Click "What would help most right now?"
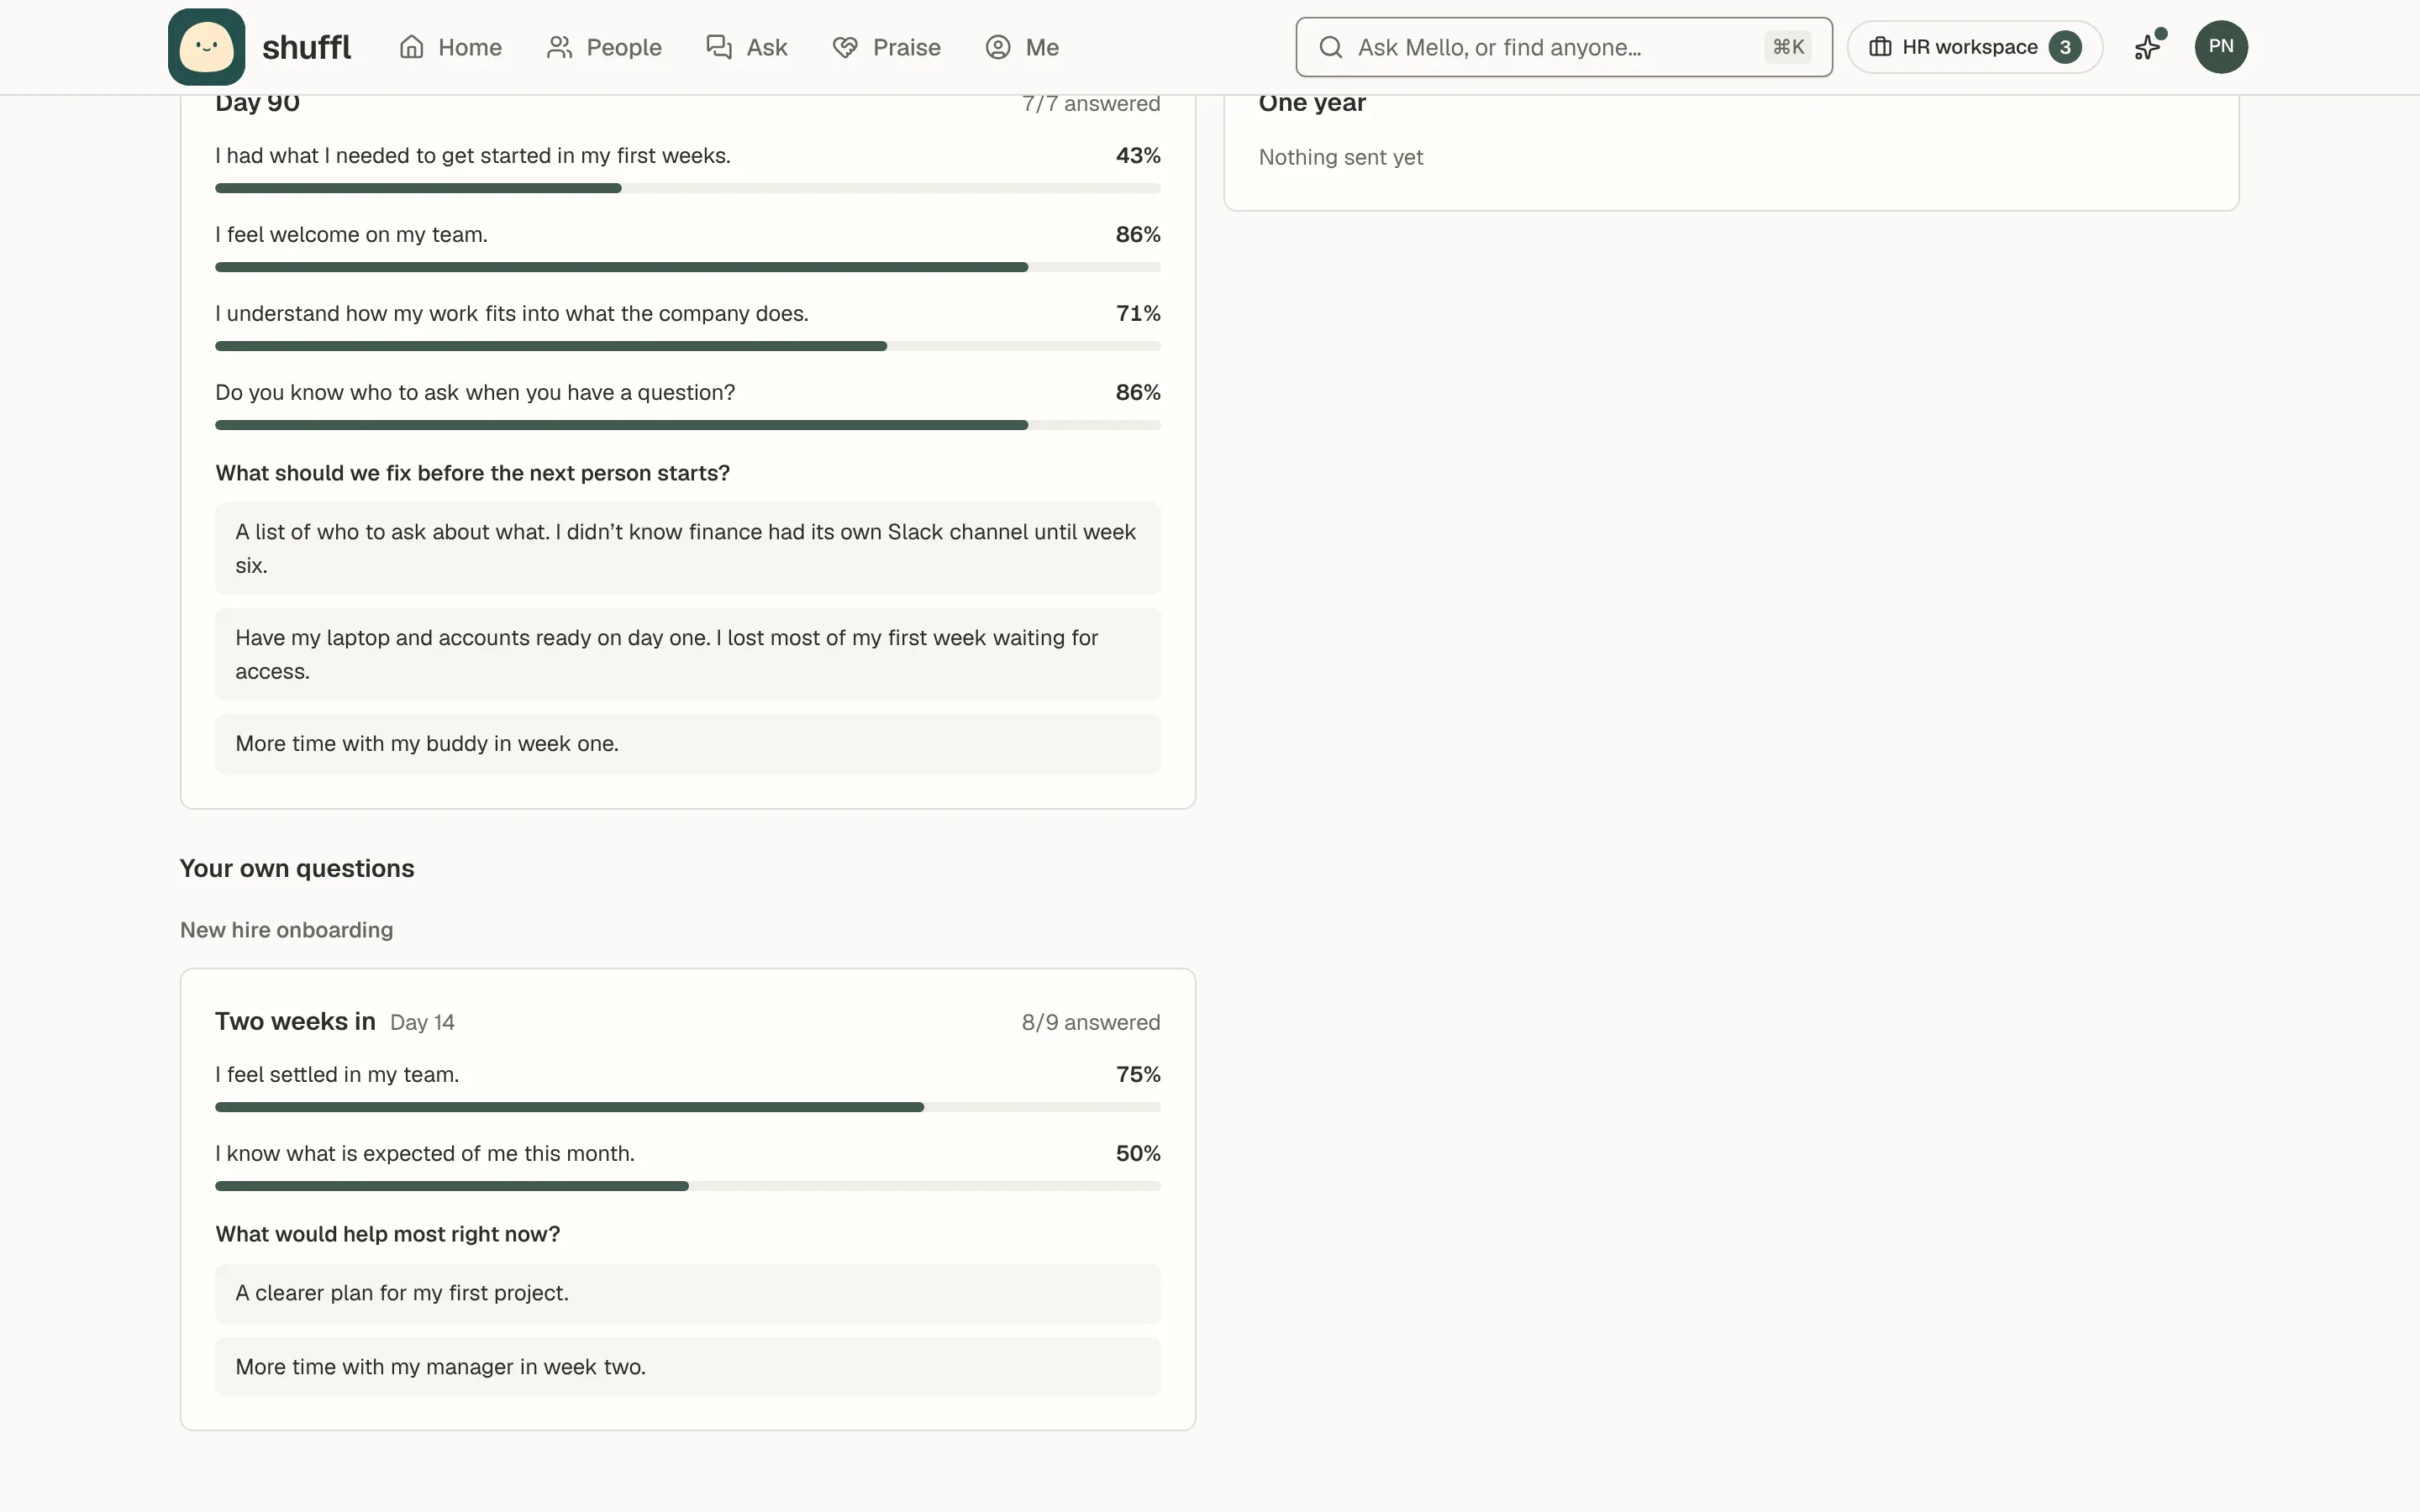2420x1512 pixels. [388, 1234]
